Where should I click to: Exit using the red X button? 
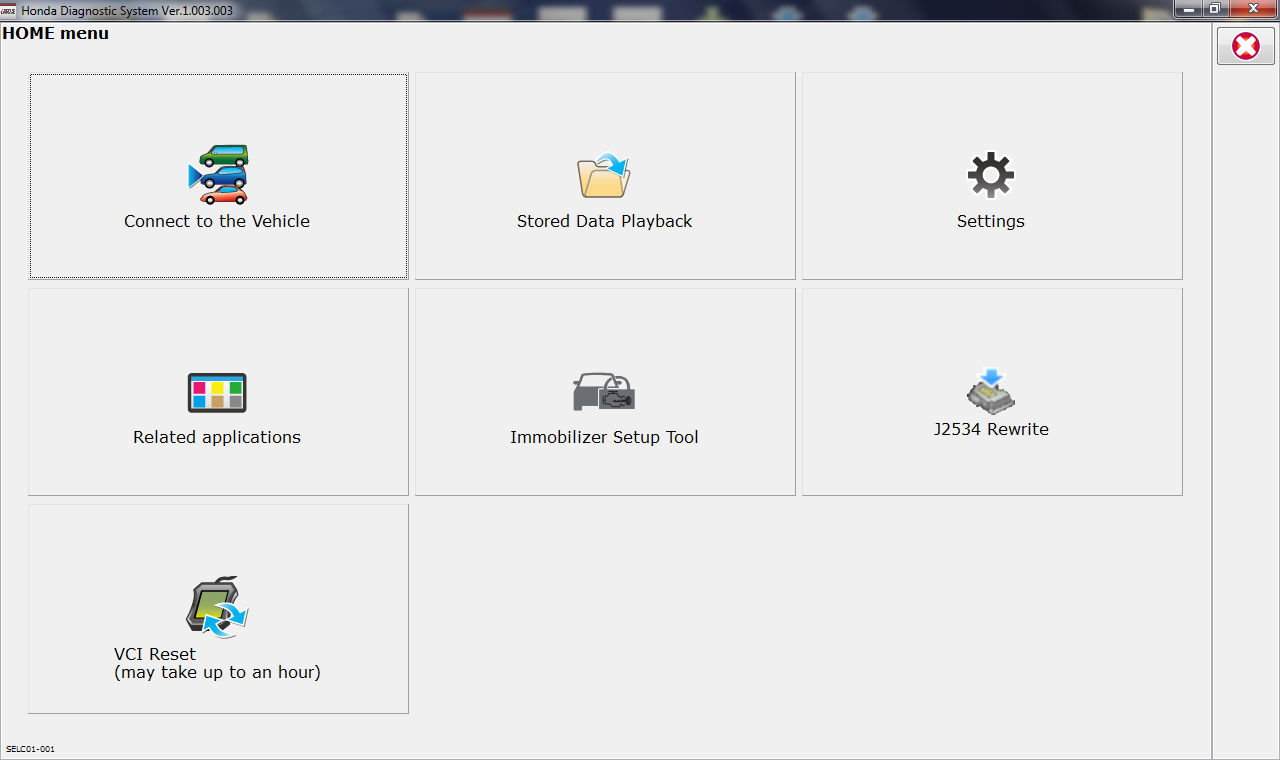coord(1246,46)
